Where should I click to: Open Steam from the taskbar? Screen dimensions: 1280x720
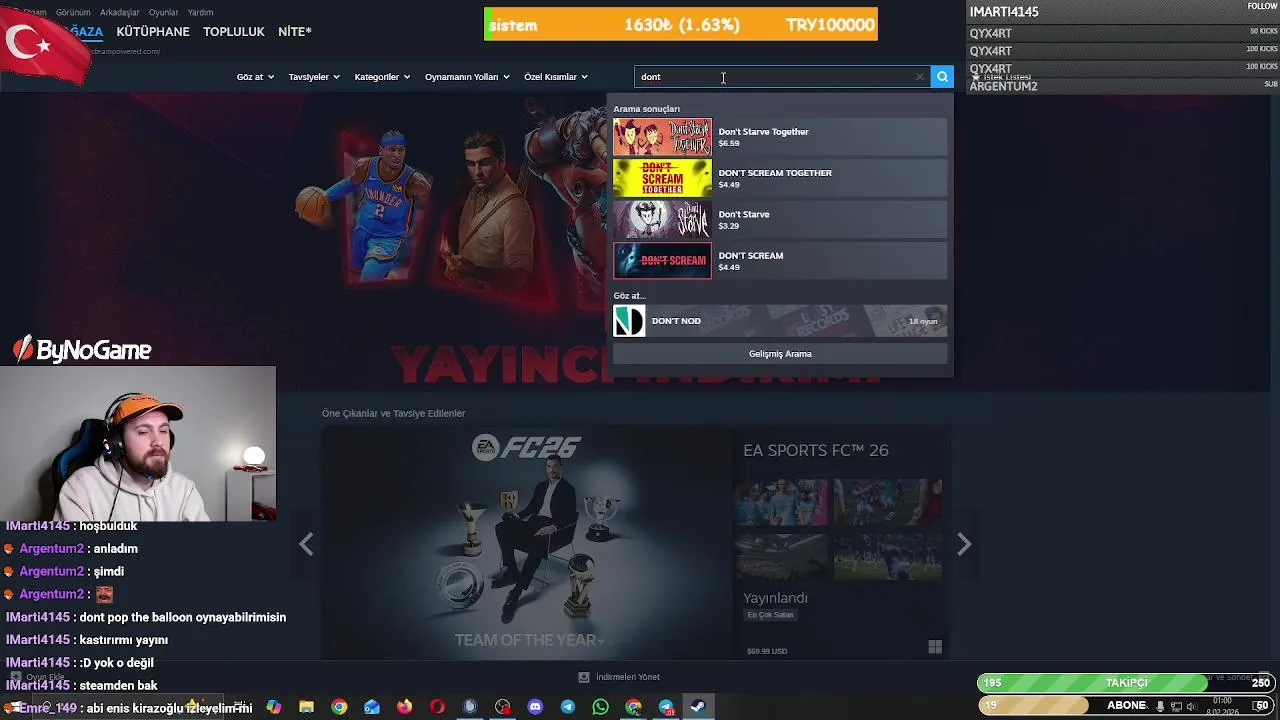pos(698,707)
